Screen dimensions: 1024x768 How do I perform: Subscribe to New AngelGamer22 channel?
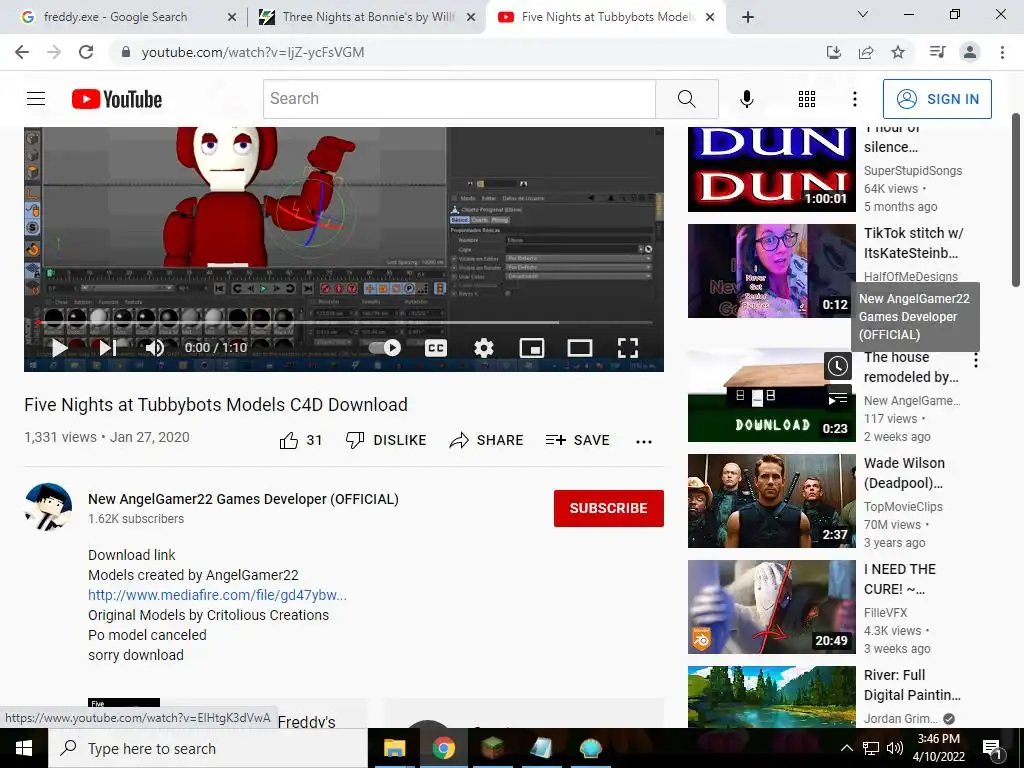click(609, 508)
